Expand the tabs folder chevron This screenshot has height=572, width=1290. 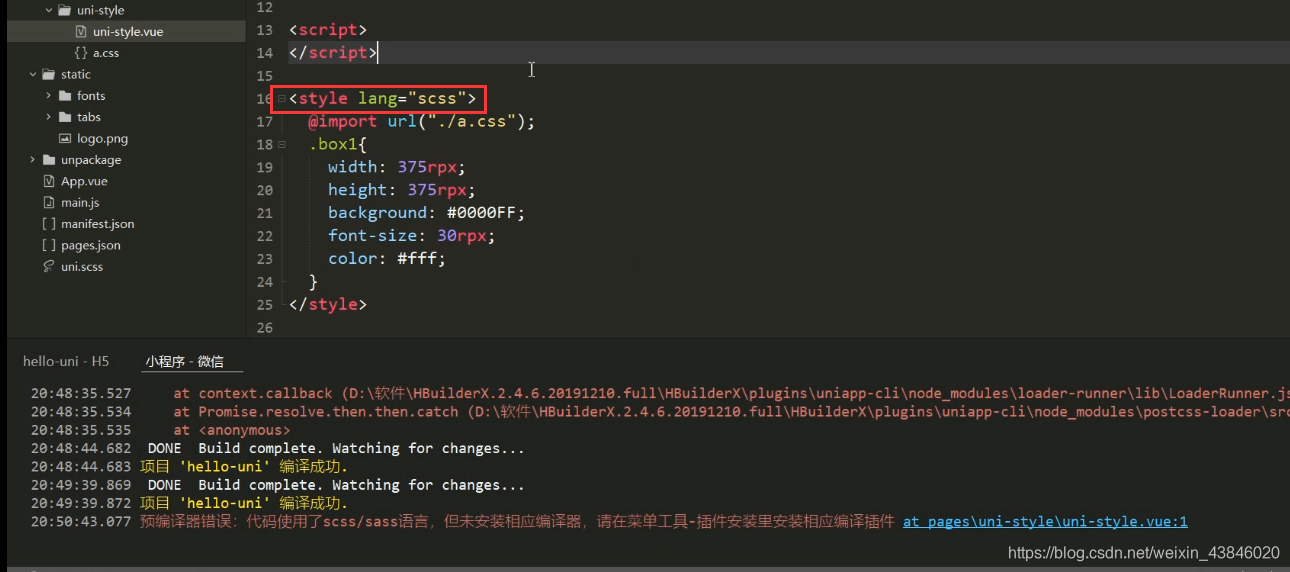(49, 117)
